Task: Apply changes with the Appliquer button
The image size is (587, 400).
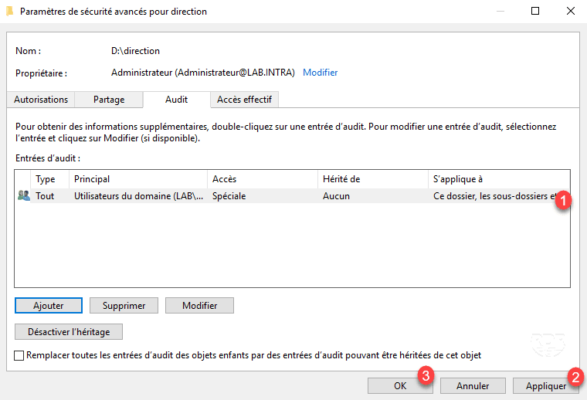Action: point(545,386)
